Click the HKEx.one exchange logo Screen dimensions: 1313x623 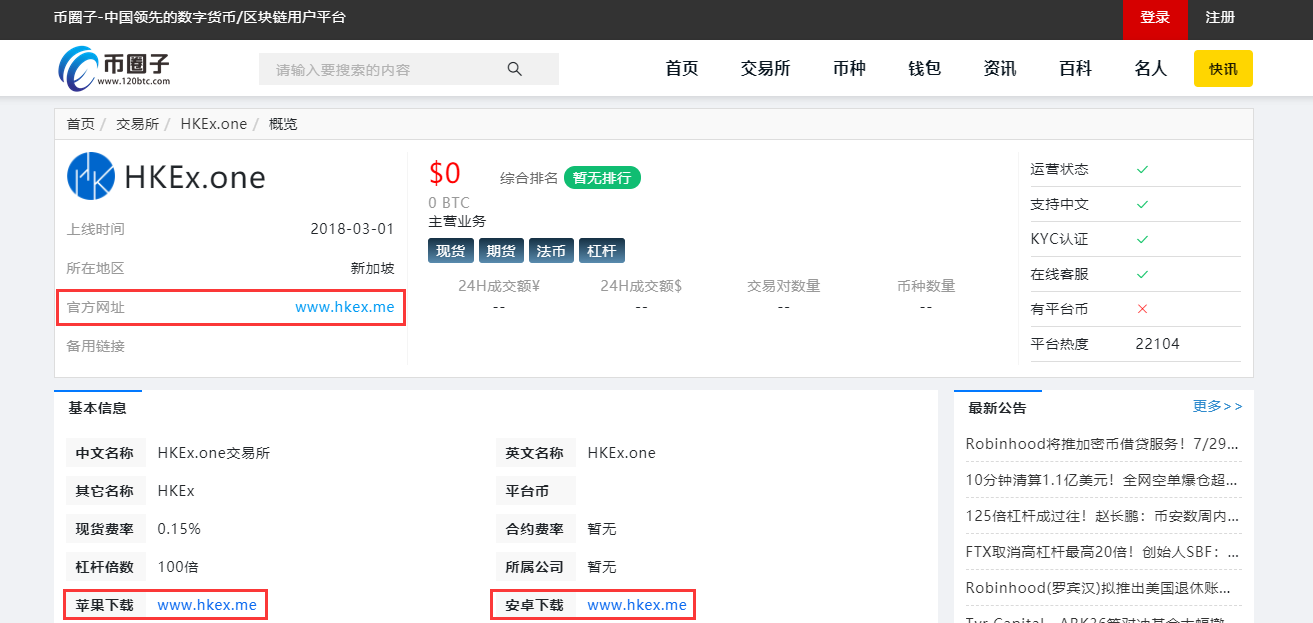[x=91, y=177]
